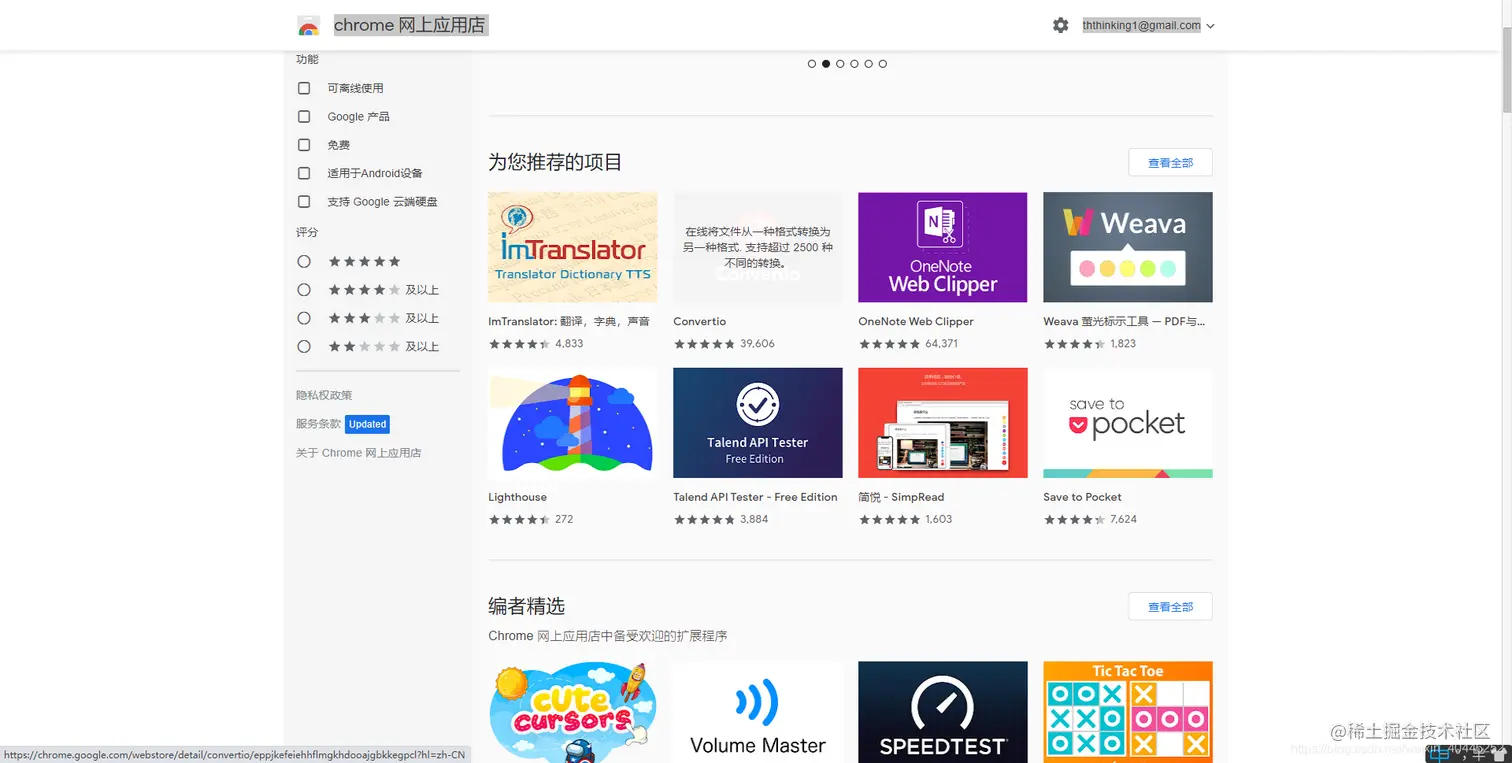Image resolution: width=1512 pixels, height=763 pixels.
Task: Select the 四星及以上 rating filter
Action: click(304, 289)
